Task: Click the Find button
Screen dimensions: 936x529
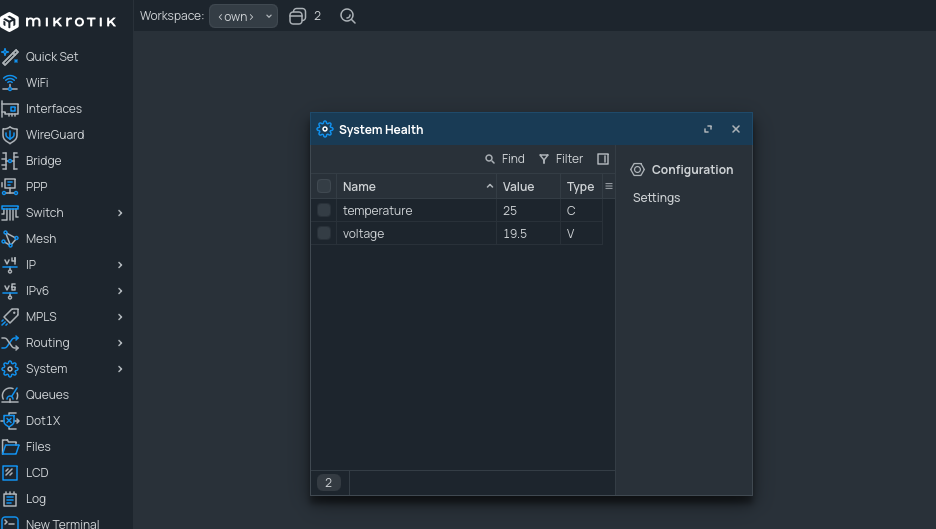Action: pos(505,159)
